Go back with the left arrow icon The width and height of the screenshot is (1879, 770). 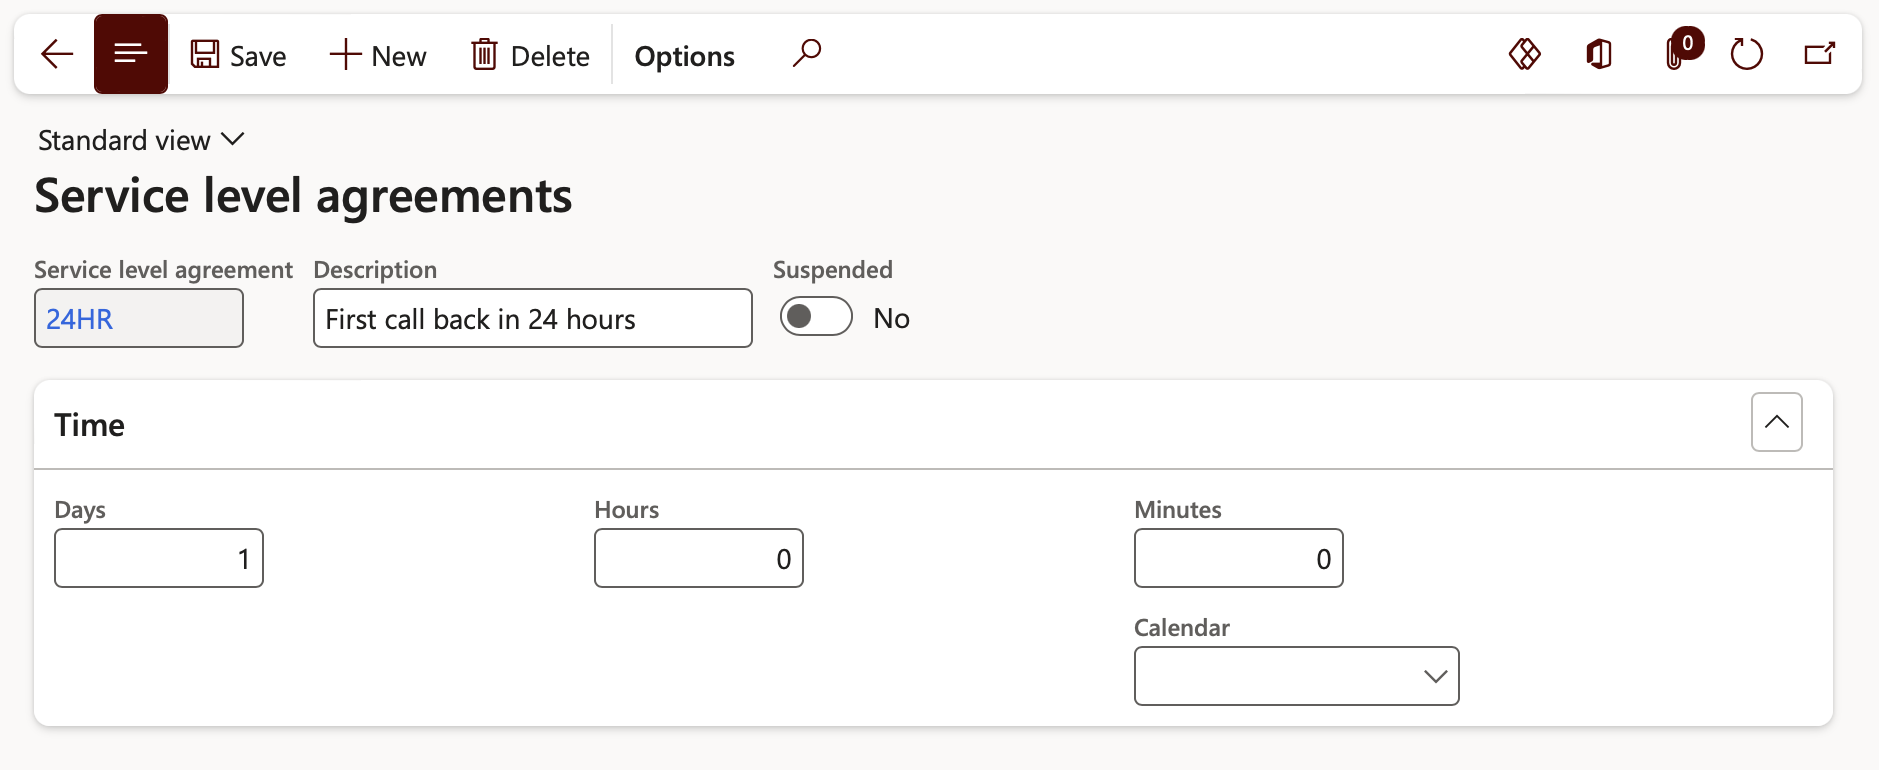pyautogui.click(x=57, y=54)
